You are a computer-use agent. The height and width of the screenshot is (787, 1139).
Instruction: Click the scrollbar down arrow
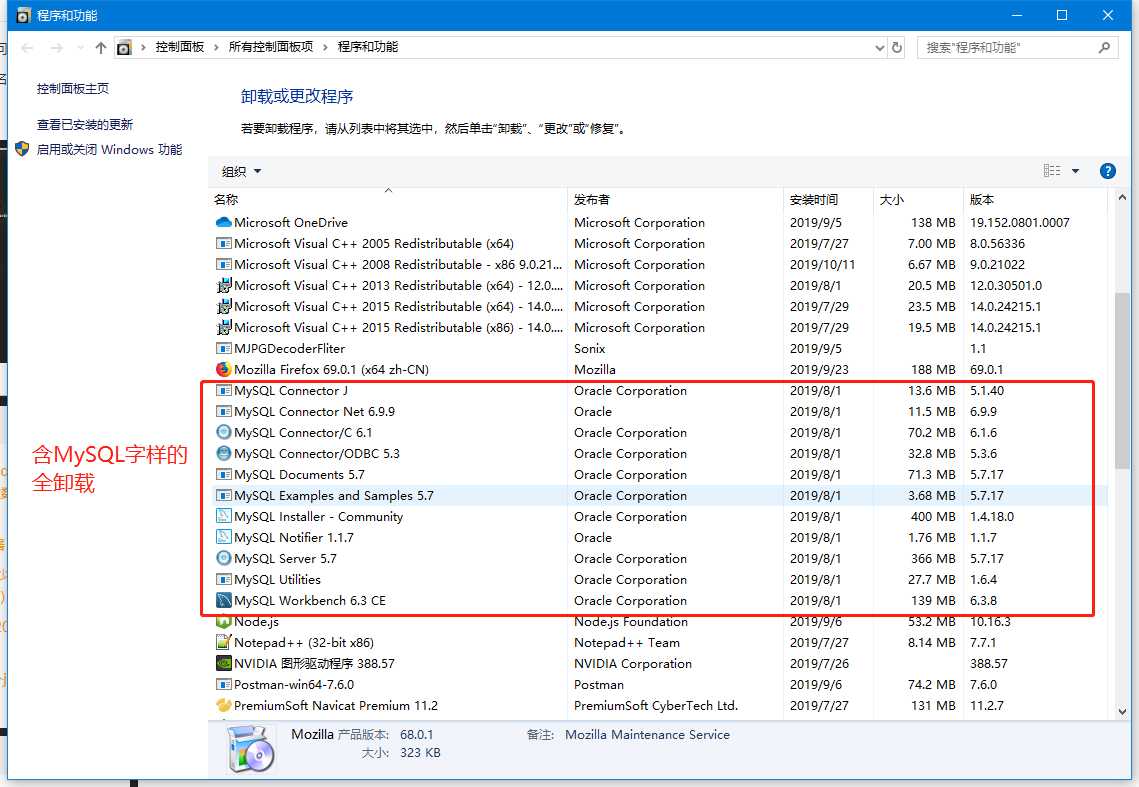click(x=1122, y=712)
